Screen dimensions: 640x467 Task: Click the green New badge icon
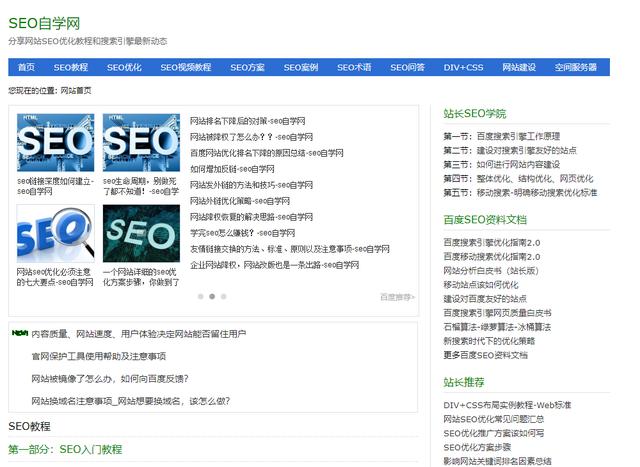click(x=20, y=333)
